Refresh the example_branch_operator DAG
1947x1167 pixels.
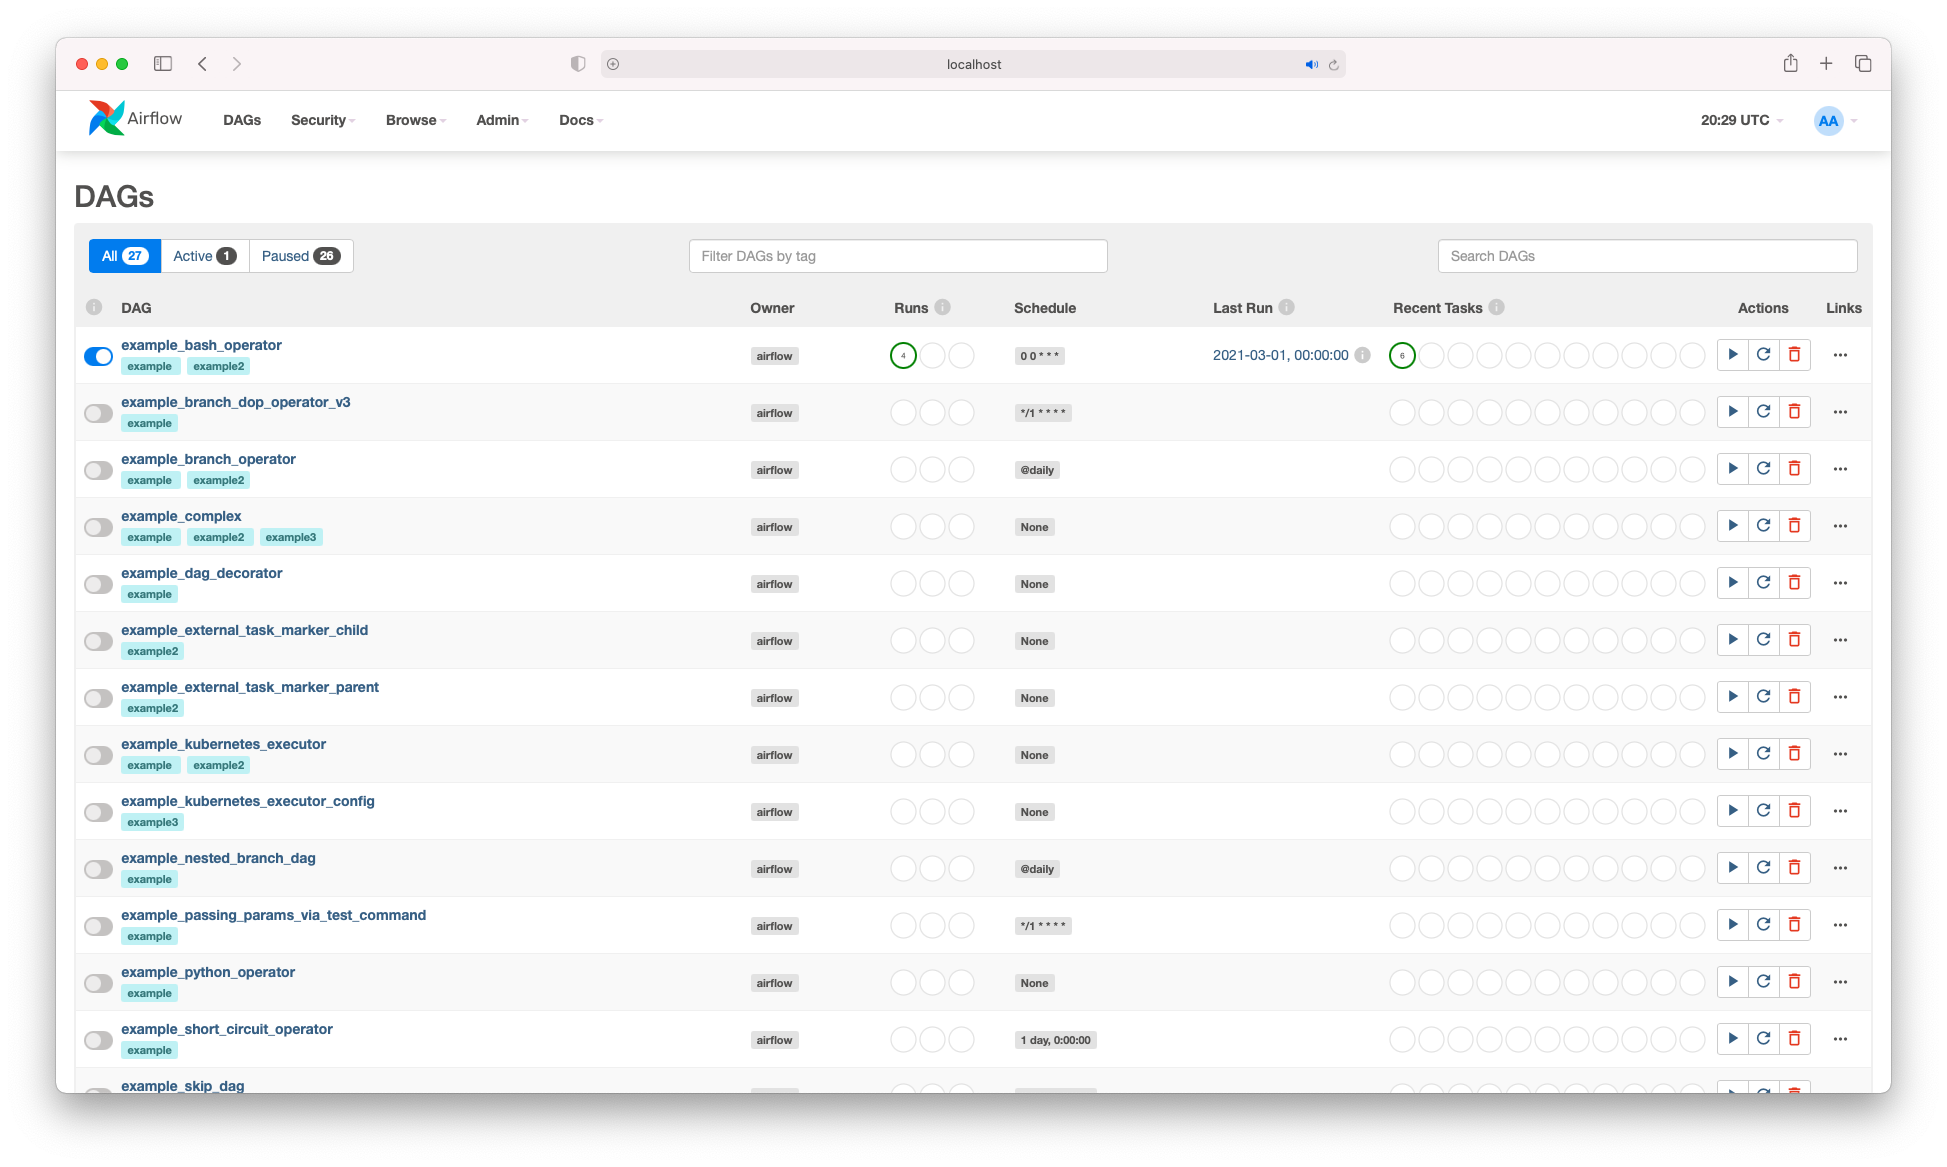(x=1763, y=469)
